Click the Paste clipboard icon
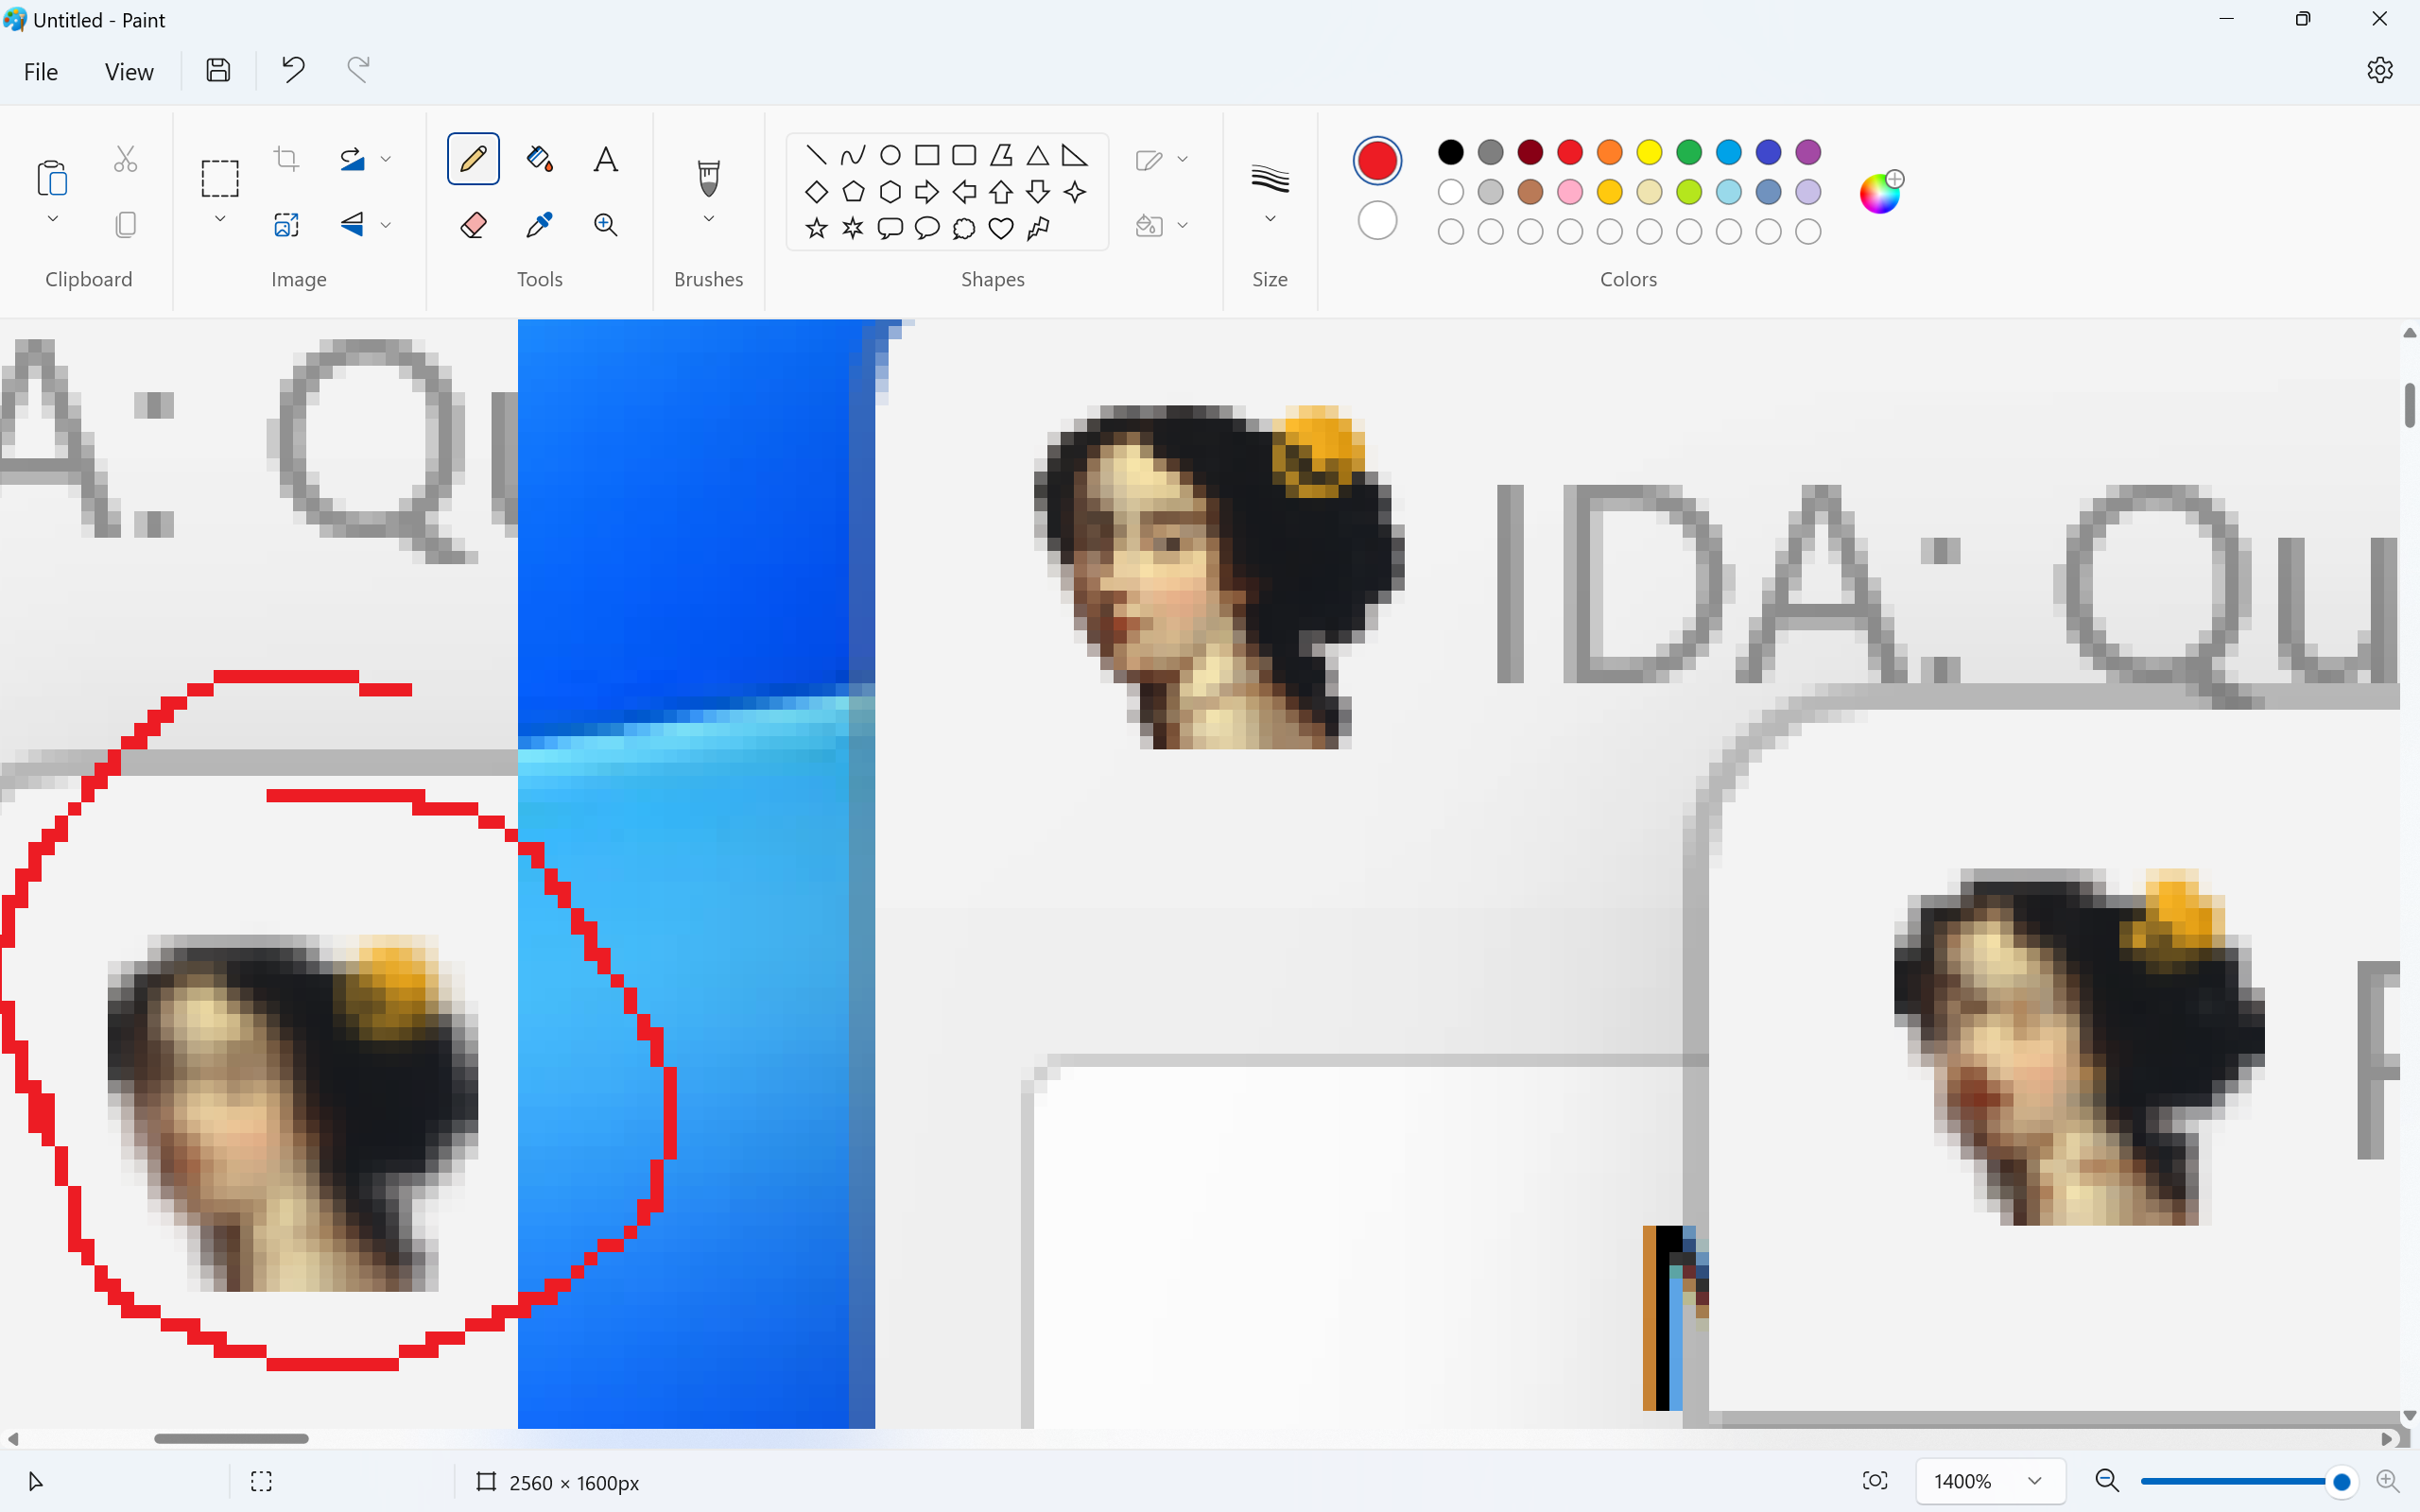This screenshot has width=2420, height=1512. pos(52,178)
